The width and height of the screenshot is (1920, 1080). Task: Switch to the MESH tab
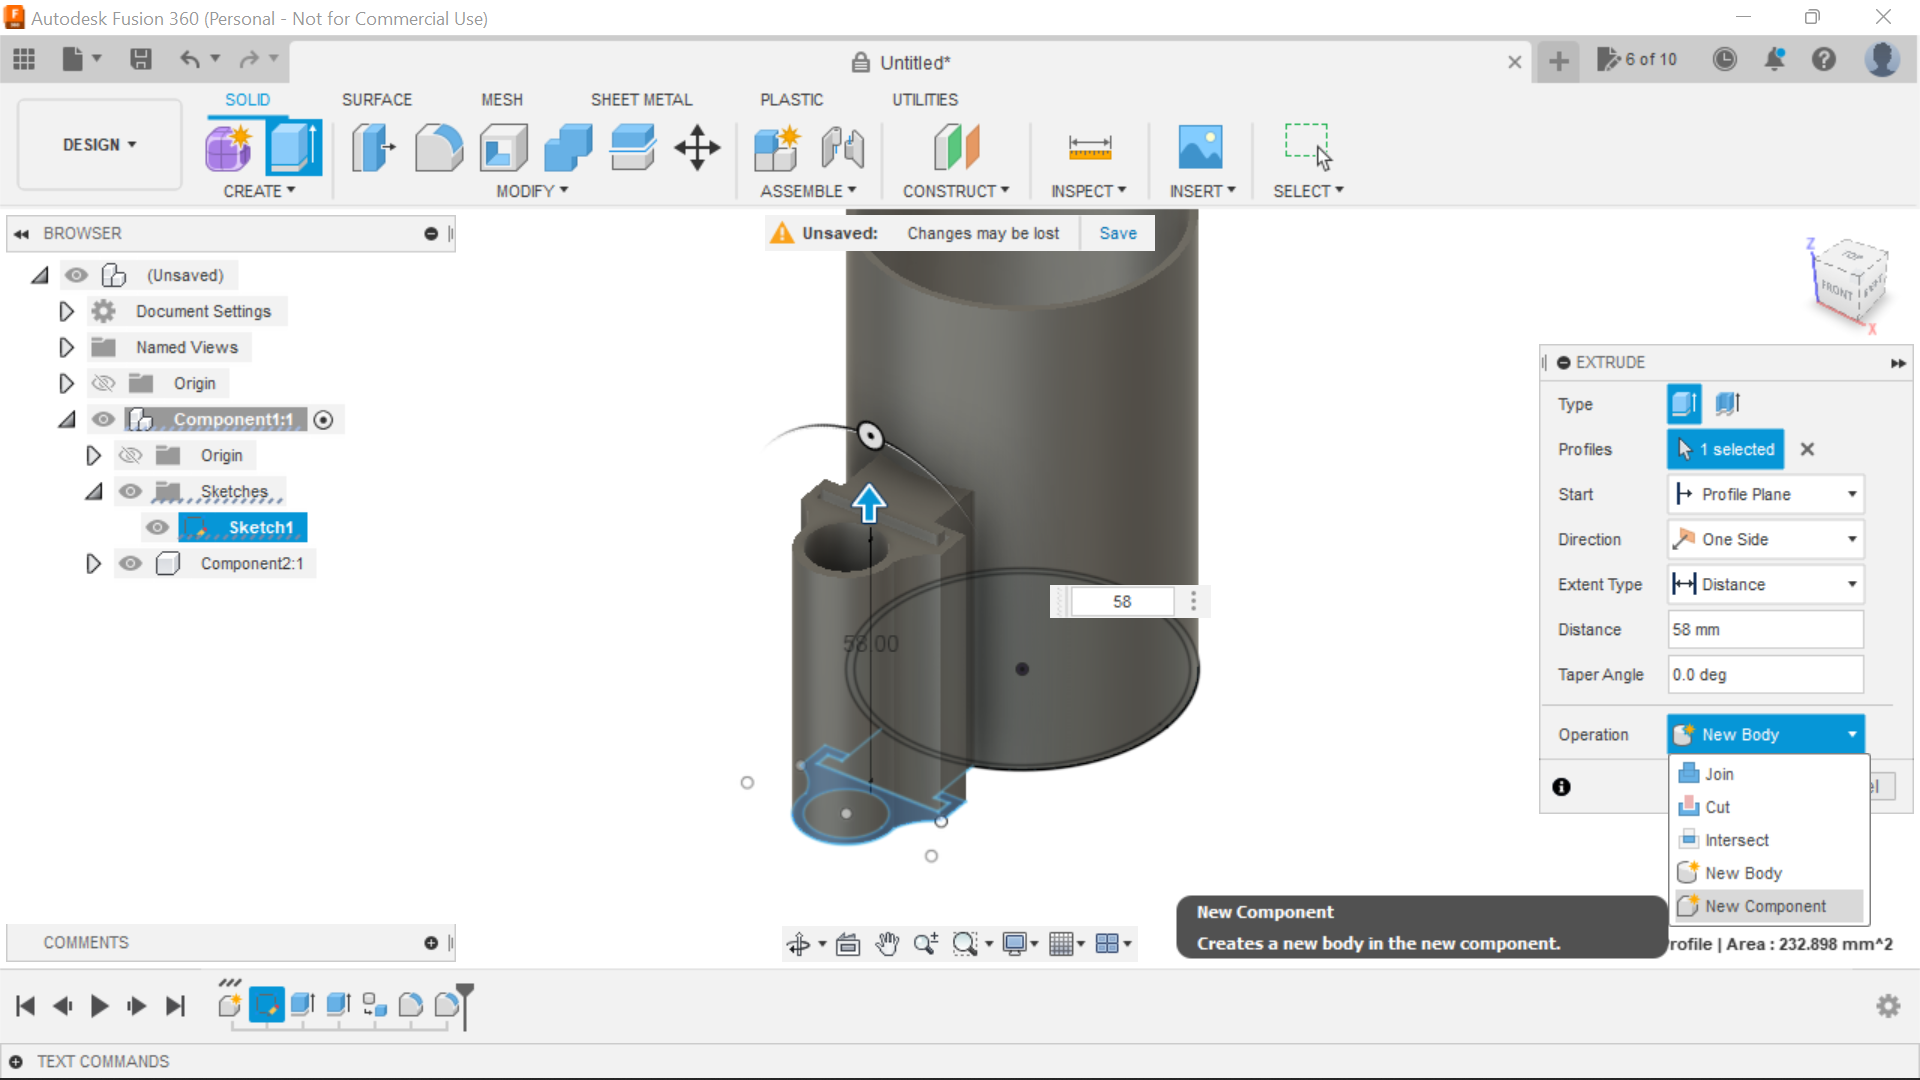coord(502,99)
